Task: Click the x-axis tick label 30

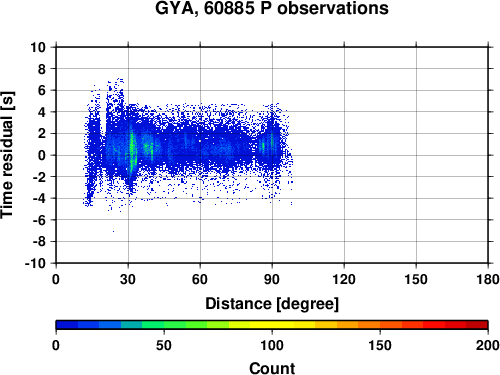Action: pyautogui.click(x=128, y=279)
